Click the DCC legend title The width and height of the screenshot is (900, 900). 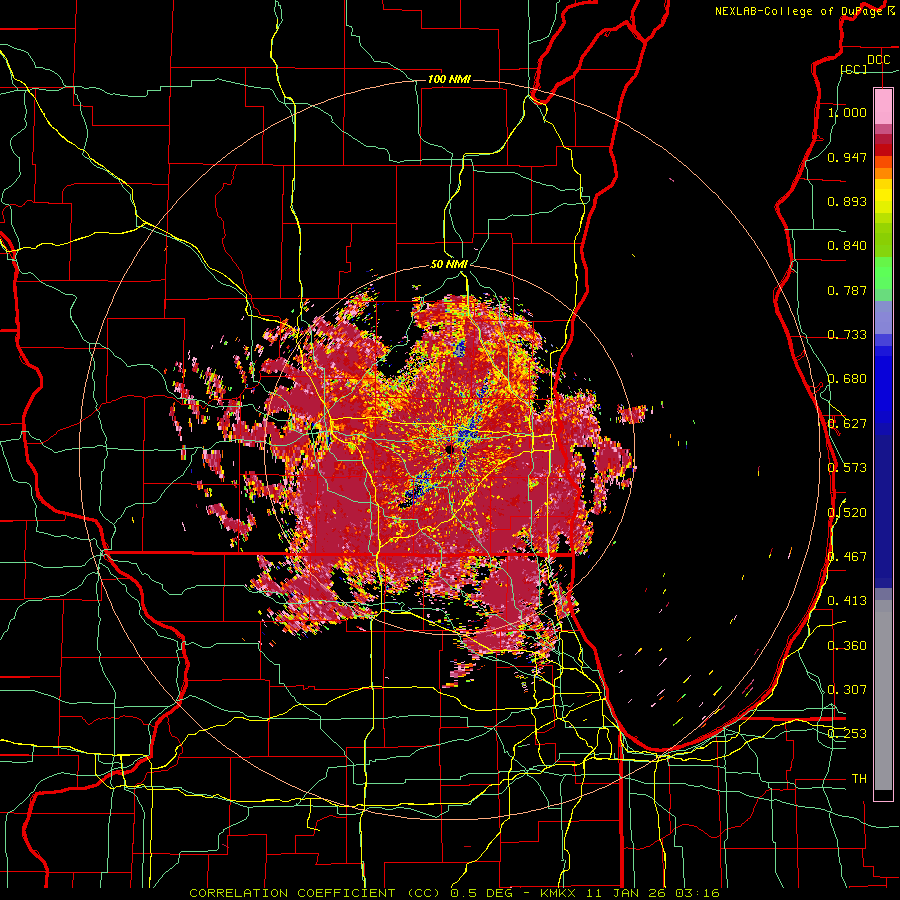(x=878, y=60)
